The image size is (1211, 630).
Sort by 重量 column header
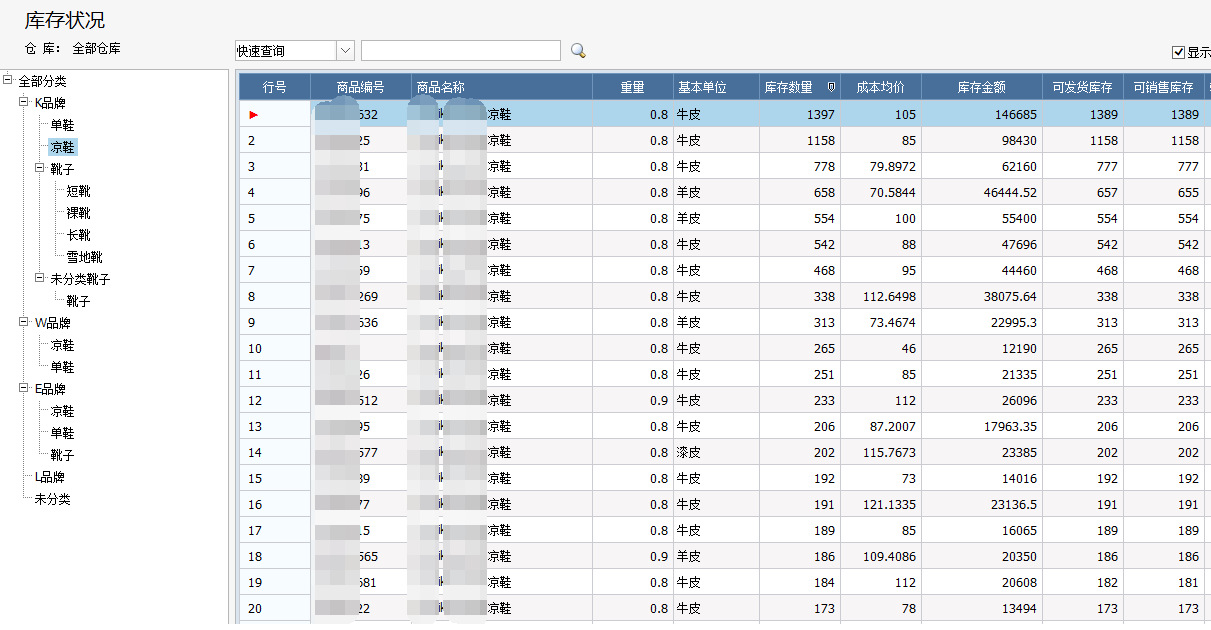click(633, 87)
